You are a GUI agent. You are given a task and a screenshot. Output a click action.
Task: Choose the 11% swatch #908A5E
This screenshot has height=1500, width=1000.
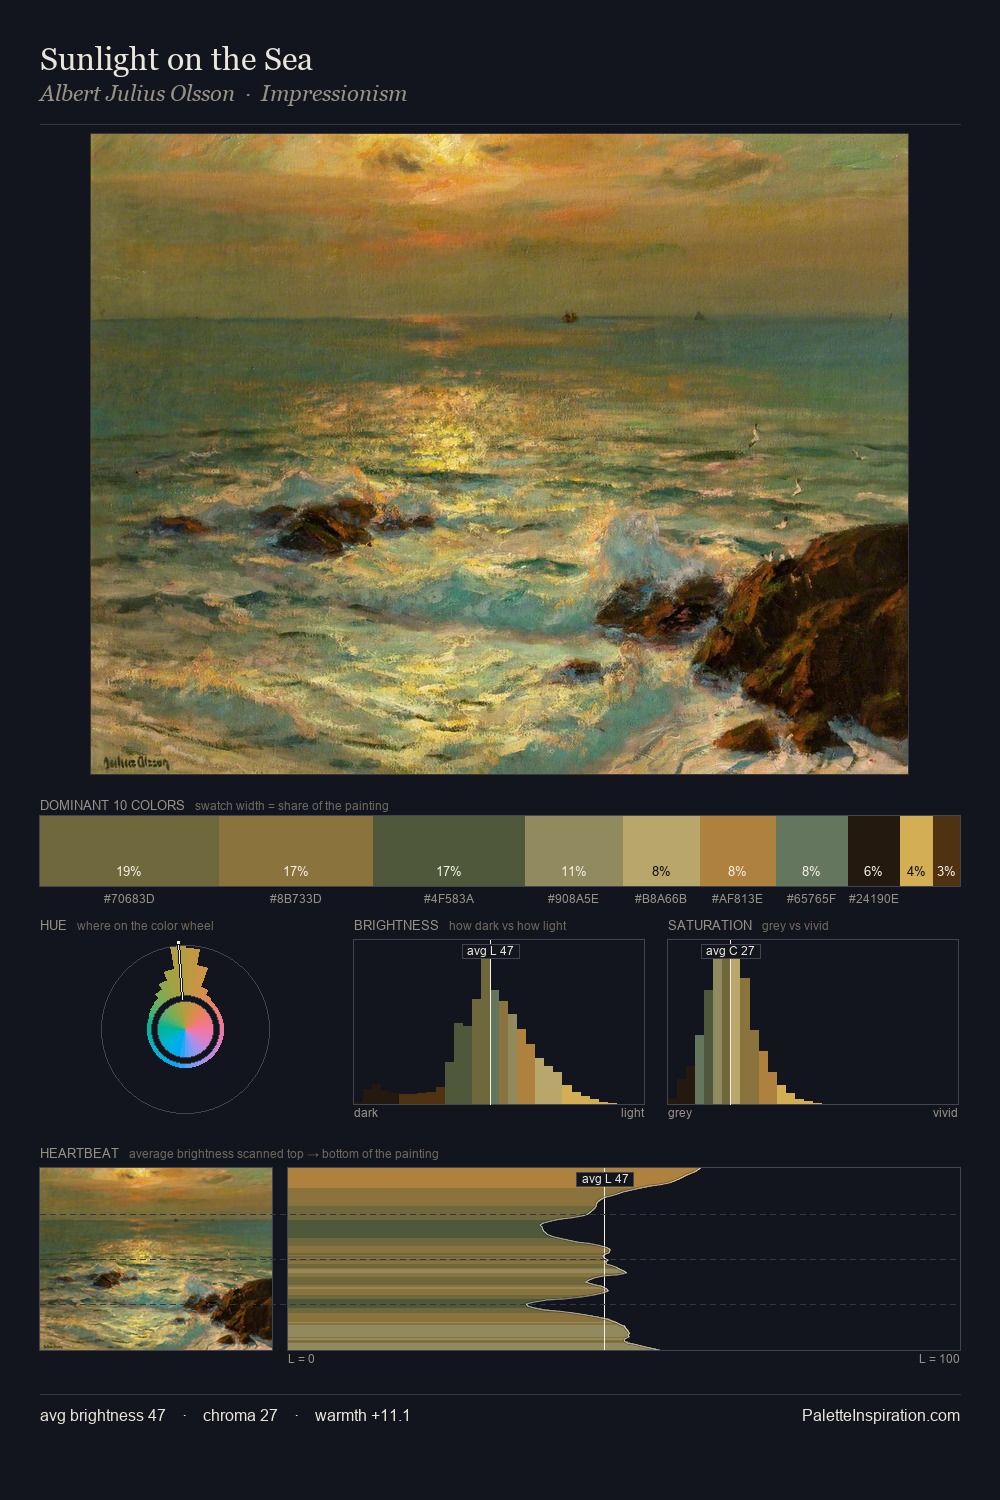(574, 851)
